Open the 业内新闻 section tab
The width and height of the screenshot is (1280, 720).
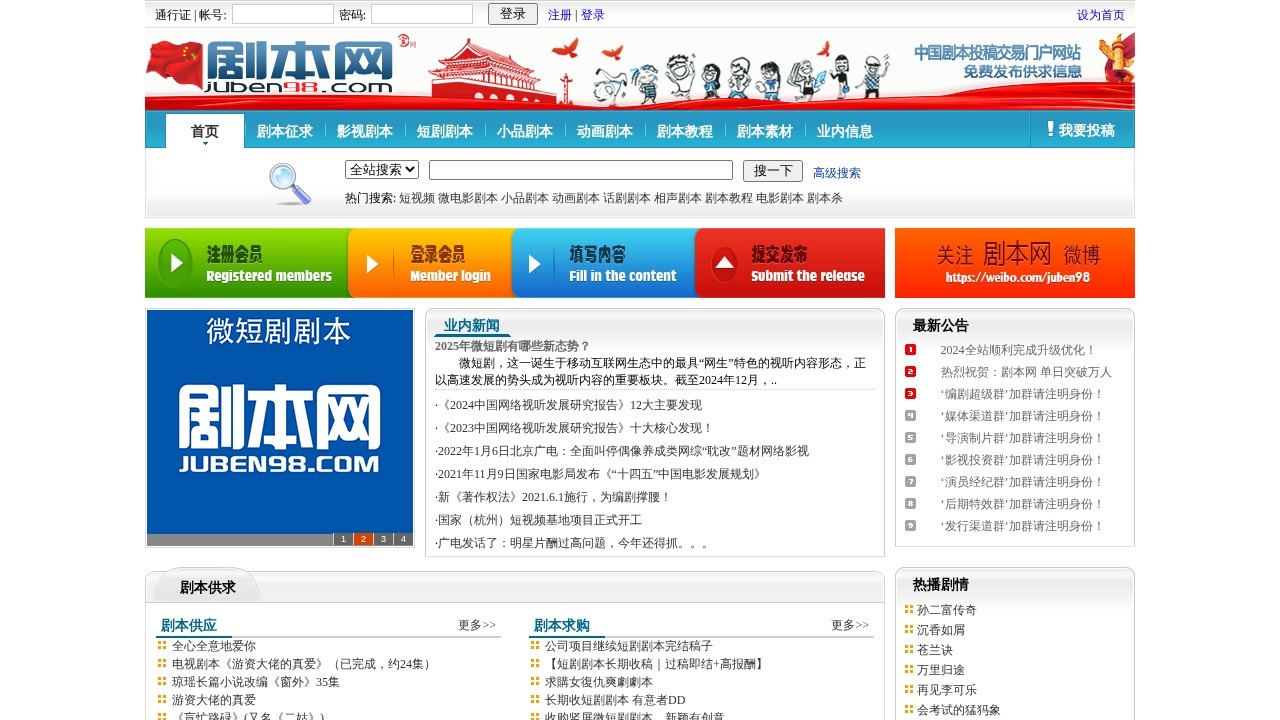(471, 324)
